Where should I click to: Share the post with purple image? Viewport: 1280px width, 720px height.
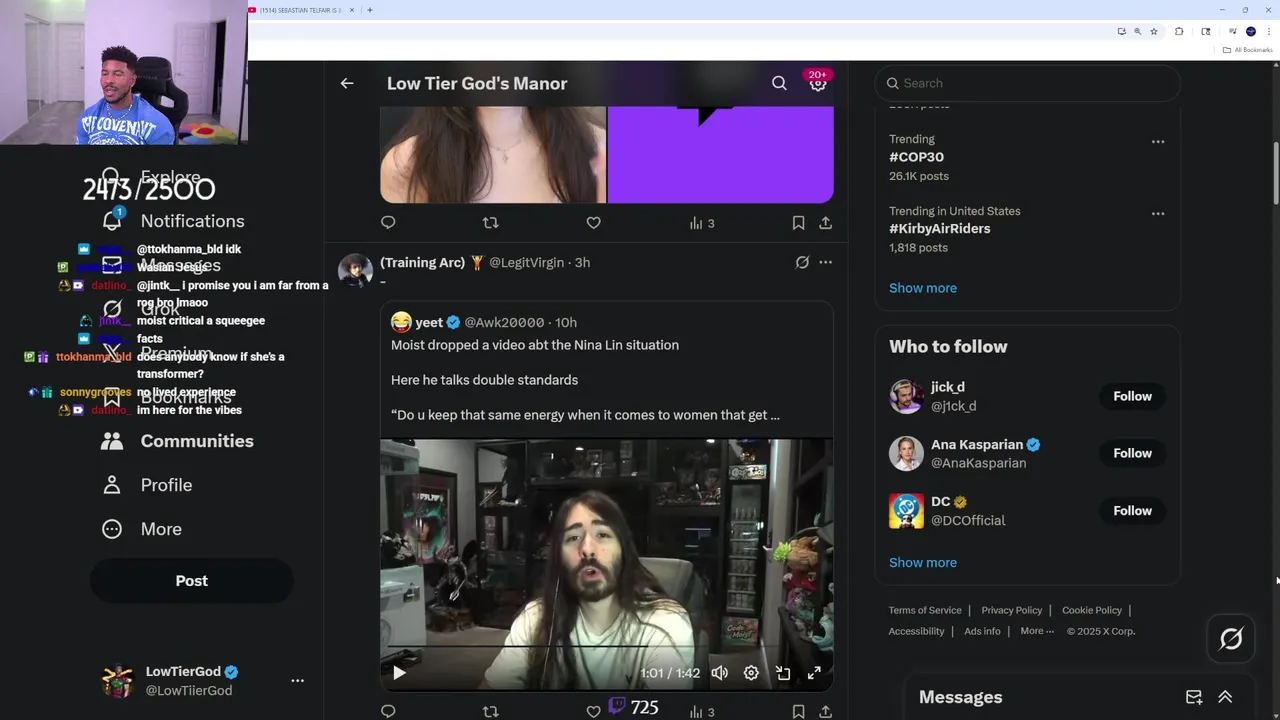tap(826, 222)
